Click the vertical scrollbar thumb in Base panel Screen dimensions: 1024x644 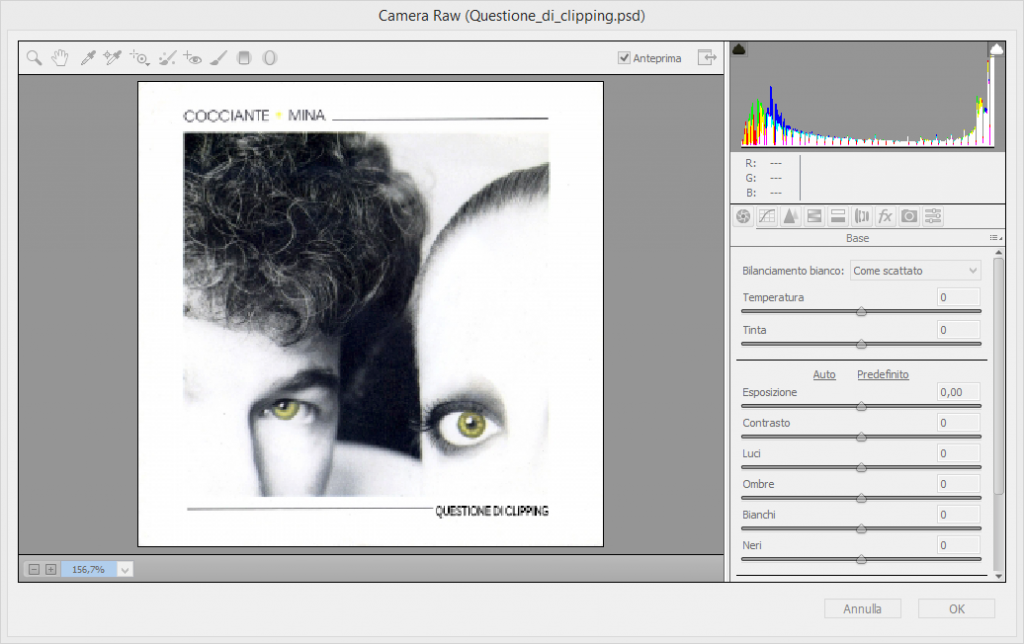point(998,376)
